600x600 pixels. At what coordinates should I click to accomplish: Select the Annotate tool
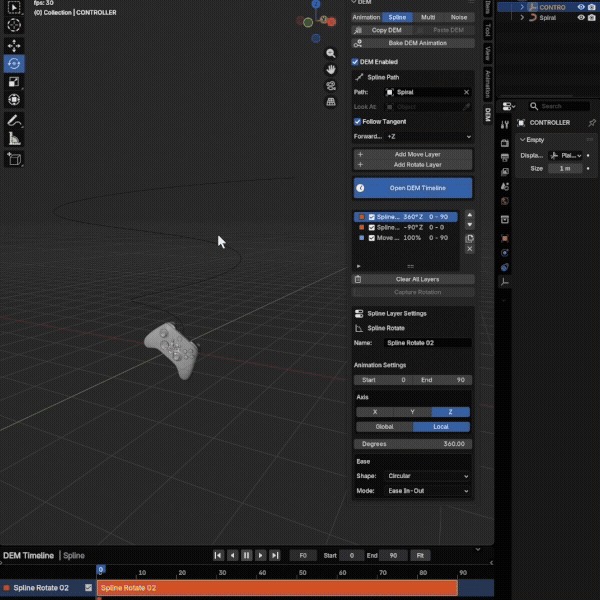coord(14,121)
